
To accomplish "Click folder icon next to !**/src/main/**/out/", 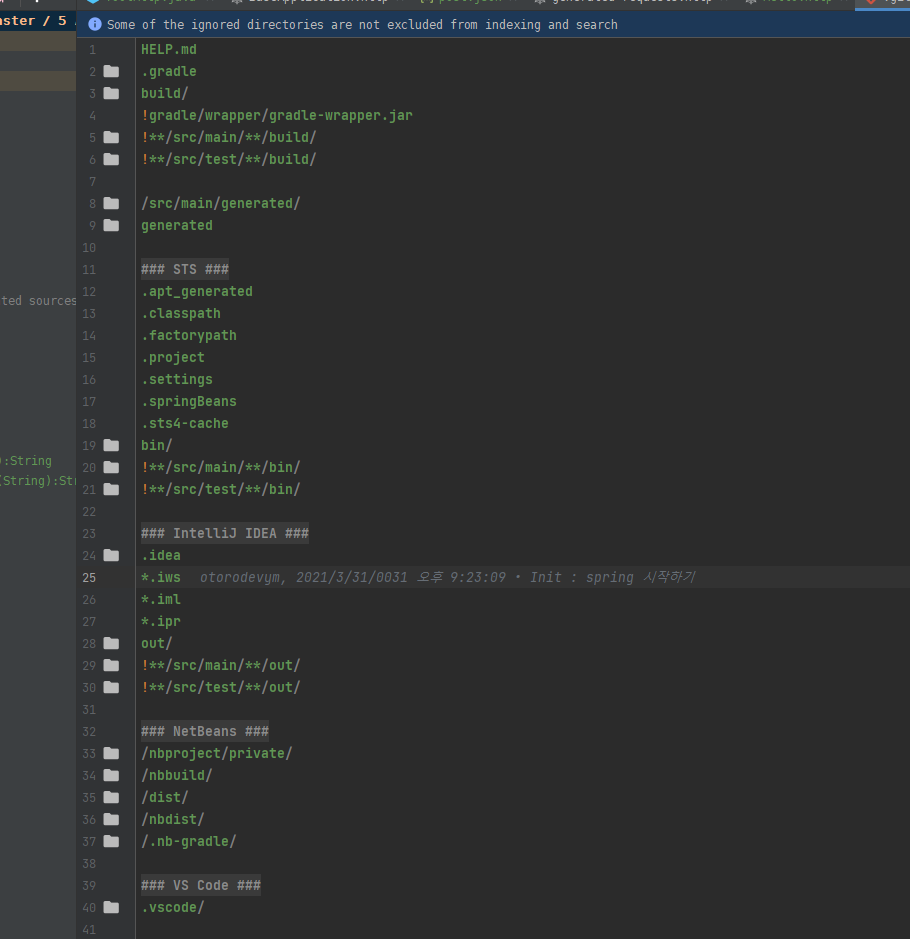I will point(111,665).
